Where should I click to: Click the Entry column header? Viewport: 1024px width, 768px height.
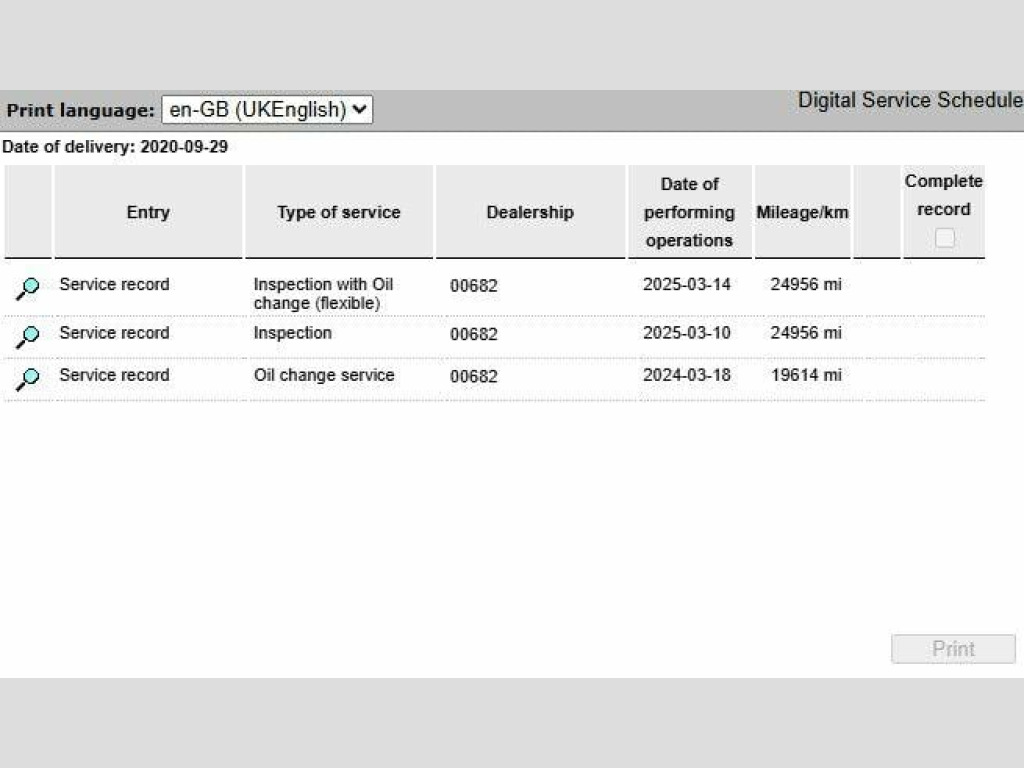pyautogui.click(x=148, y=212)
